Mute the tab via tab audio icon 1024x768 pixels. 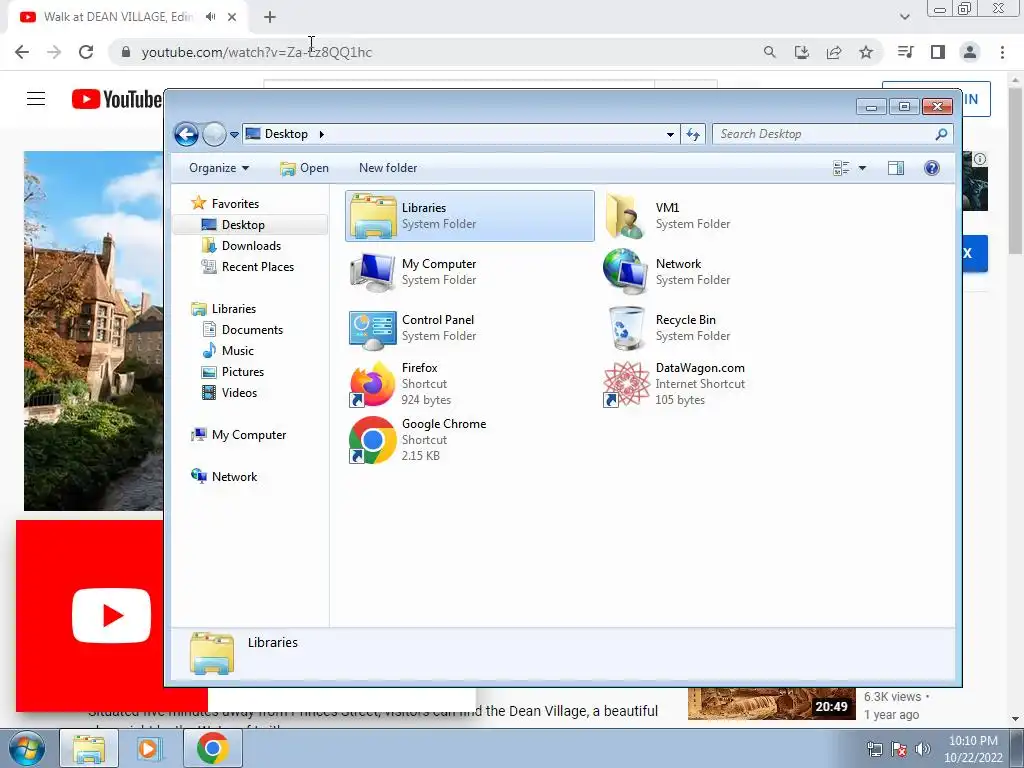pos(210,17)
